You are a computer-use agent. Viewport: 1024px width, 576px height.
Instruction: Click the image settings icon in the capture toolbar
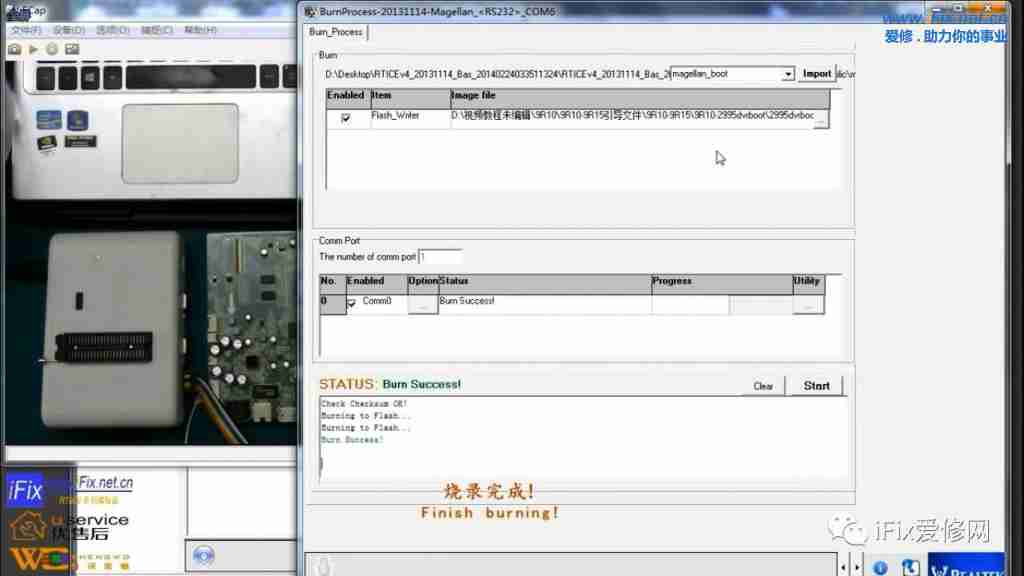tap(72, 48)
